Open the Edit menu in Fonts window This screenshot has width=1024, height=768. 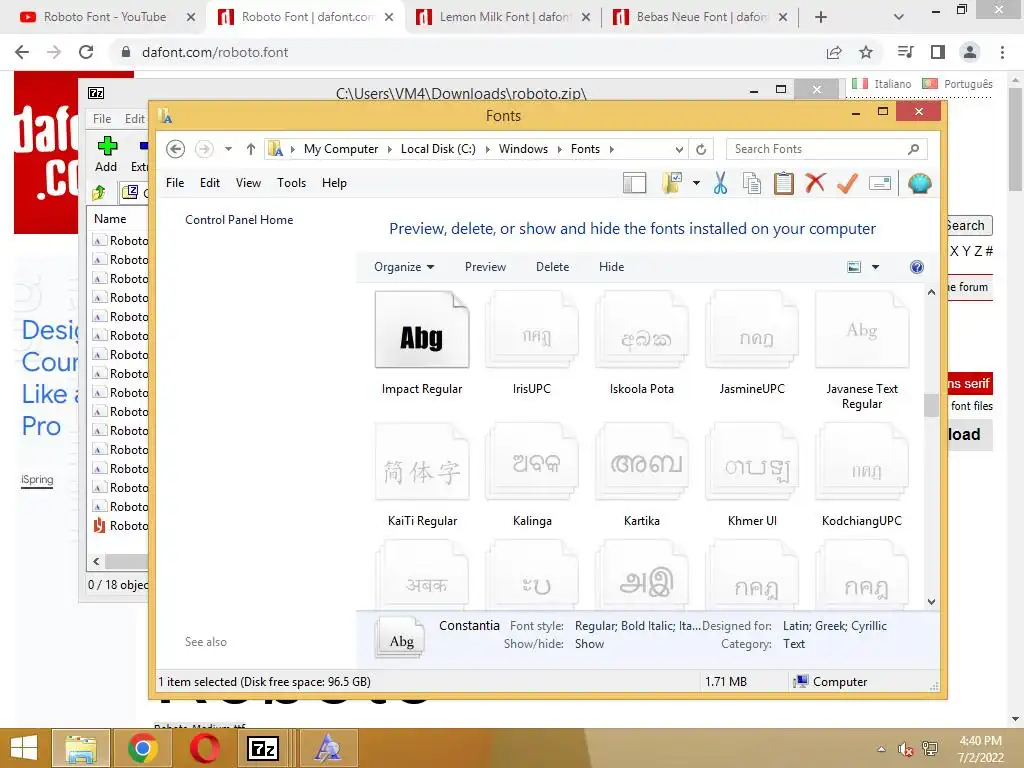click(x=210, y=183)
